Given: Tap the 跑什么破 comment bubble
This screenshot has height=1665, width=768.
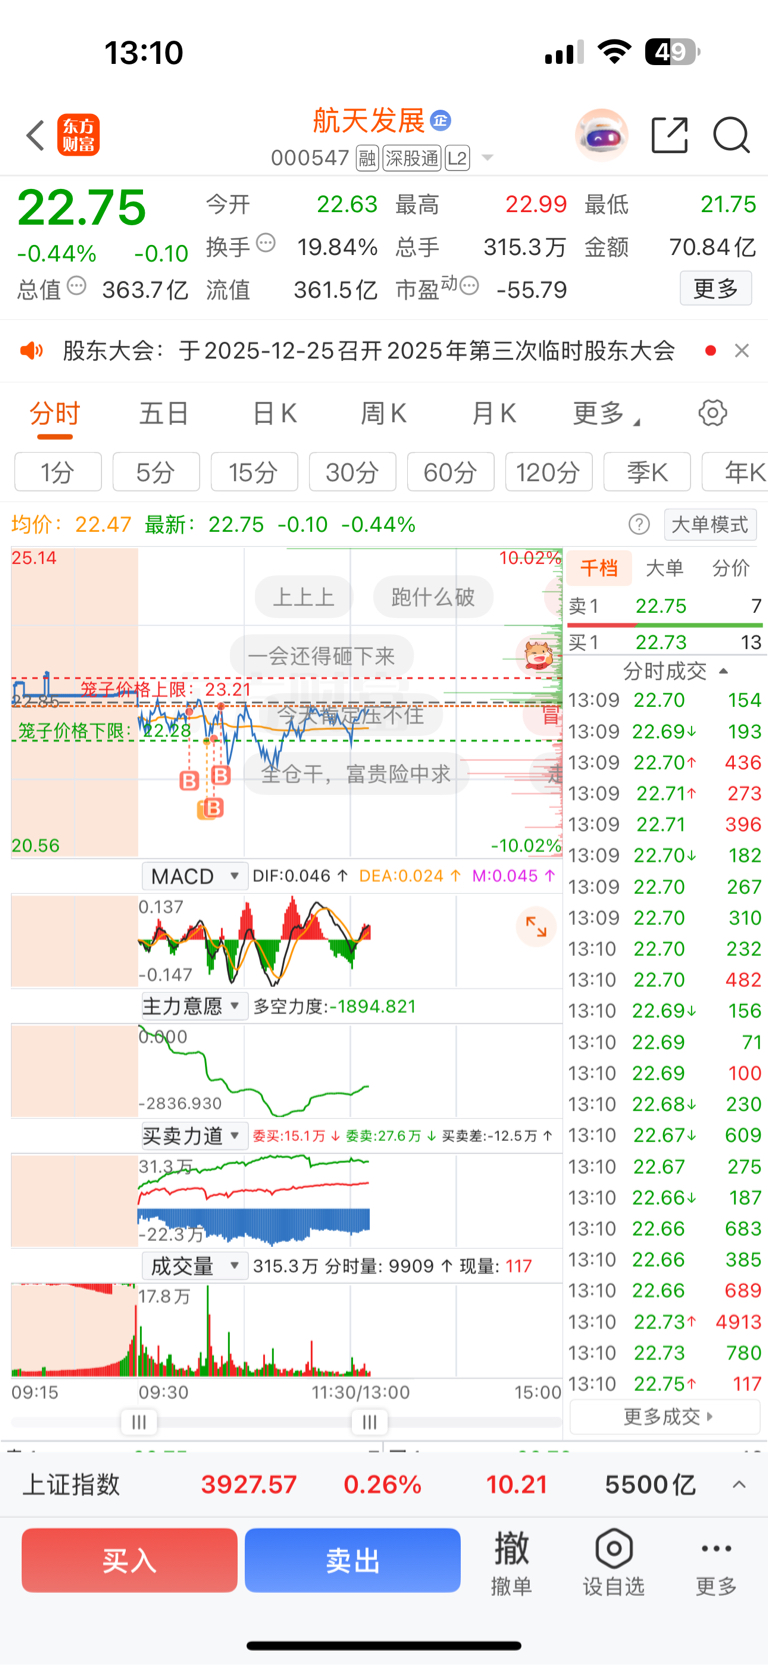Looking at the screenshot, I should pos(433,597).
